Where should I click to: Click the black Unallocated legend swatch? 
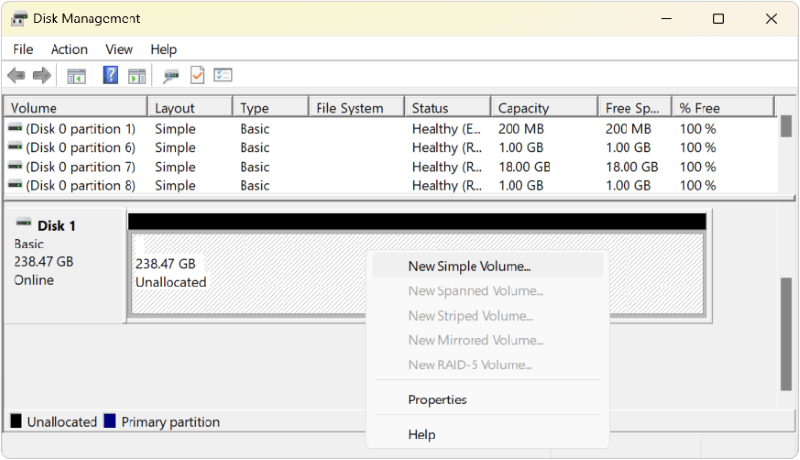pos(16,422)
